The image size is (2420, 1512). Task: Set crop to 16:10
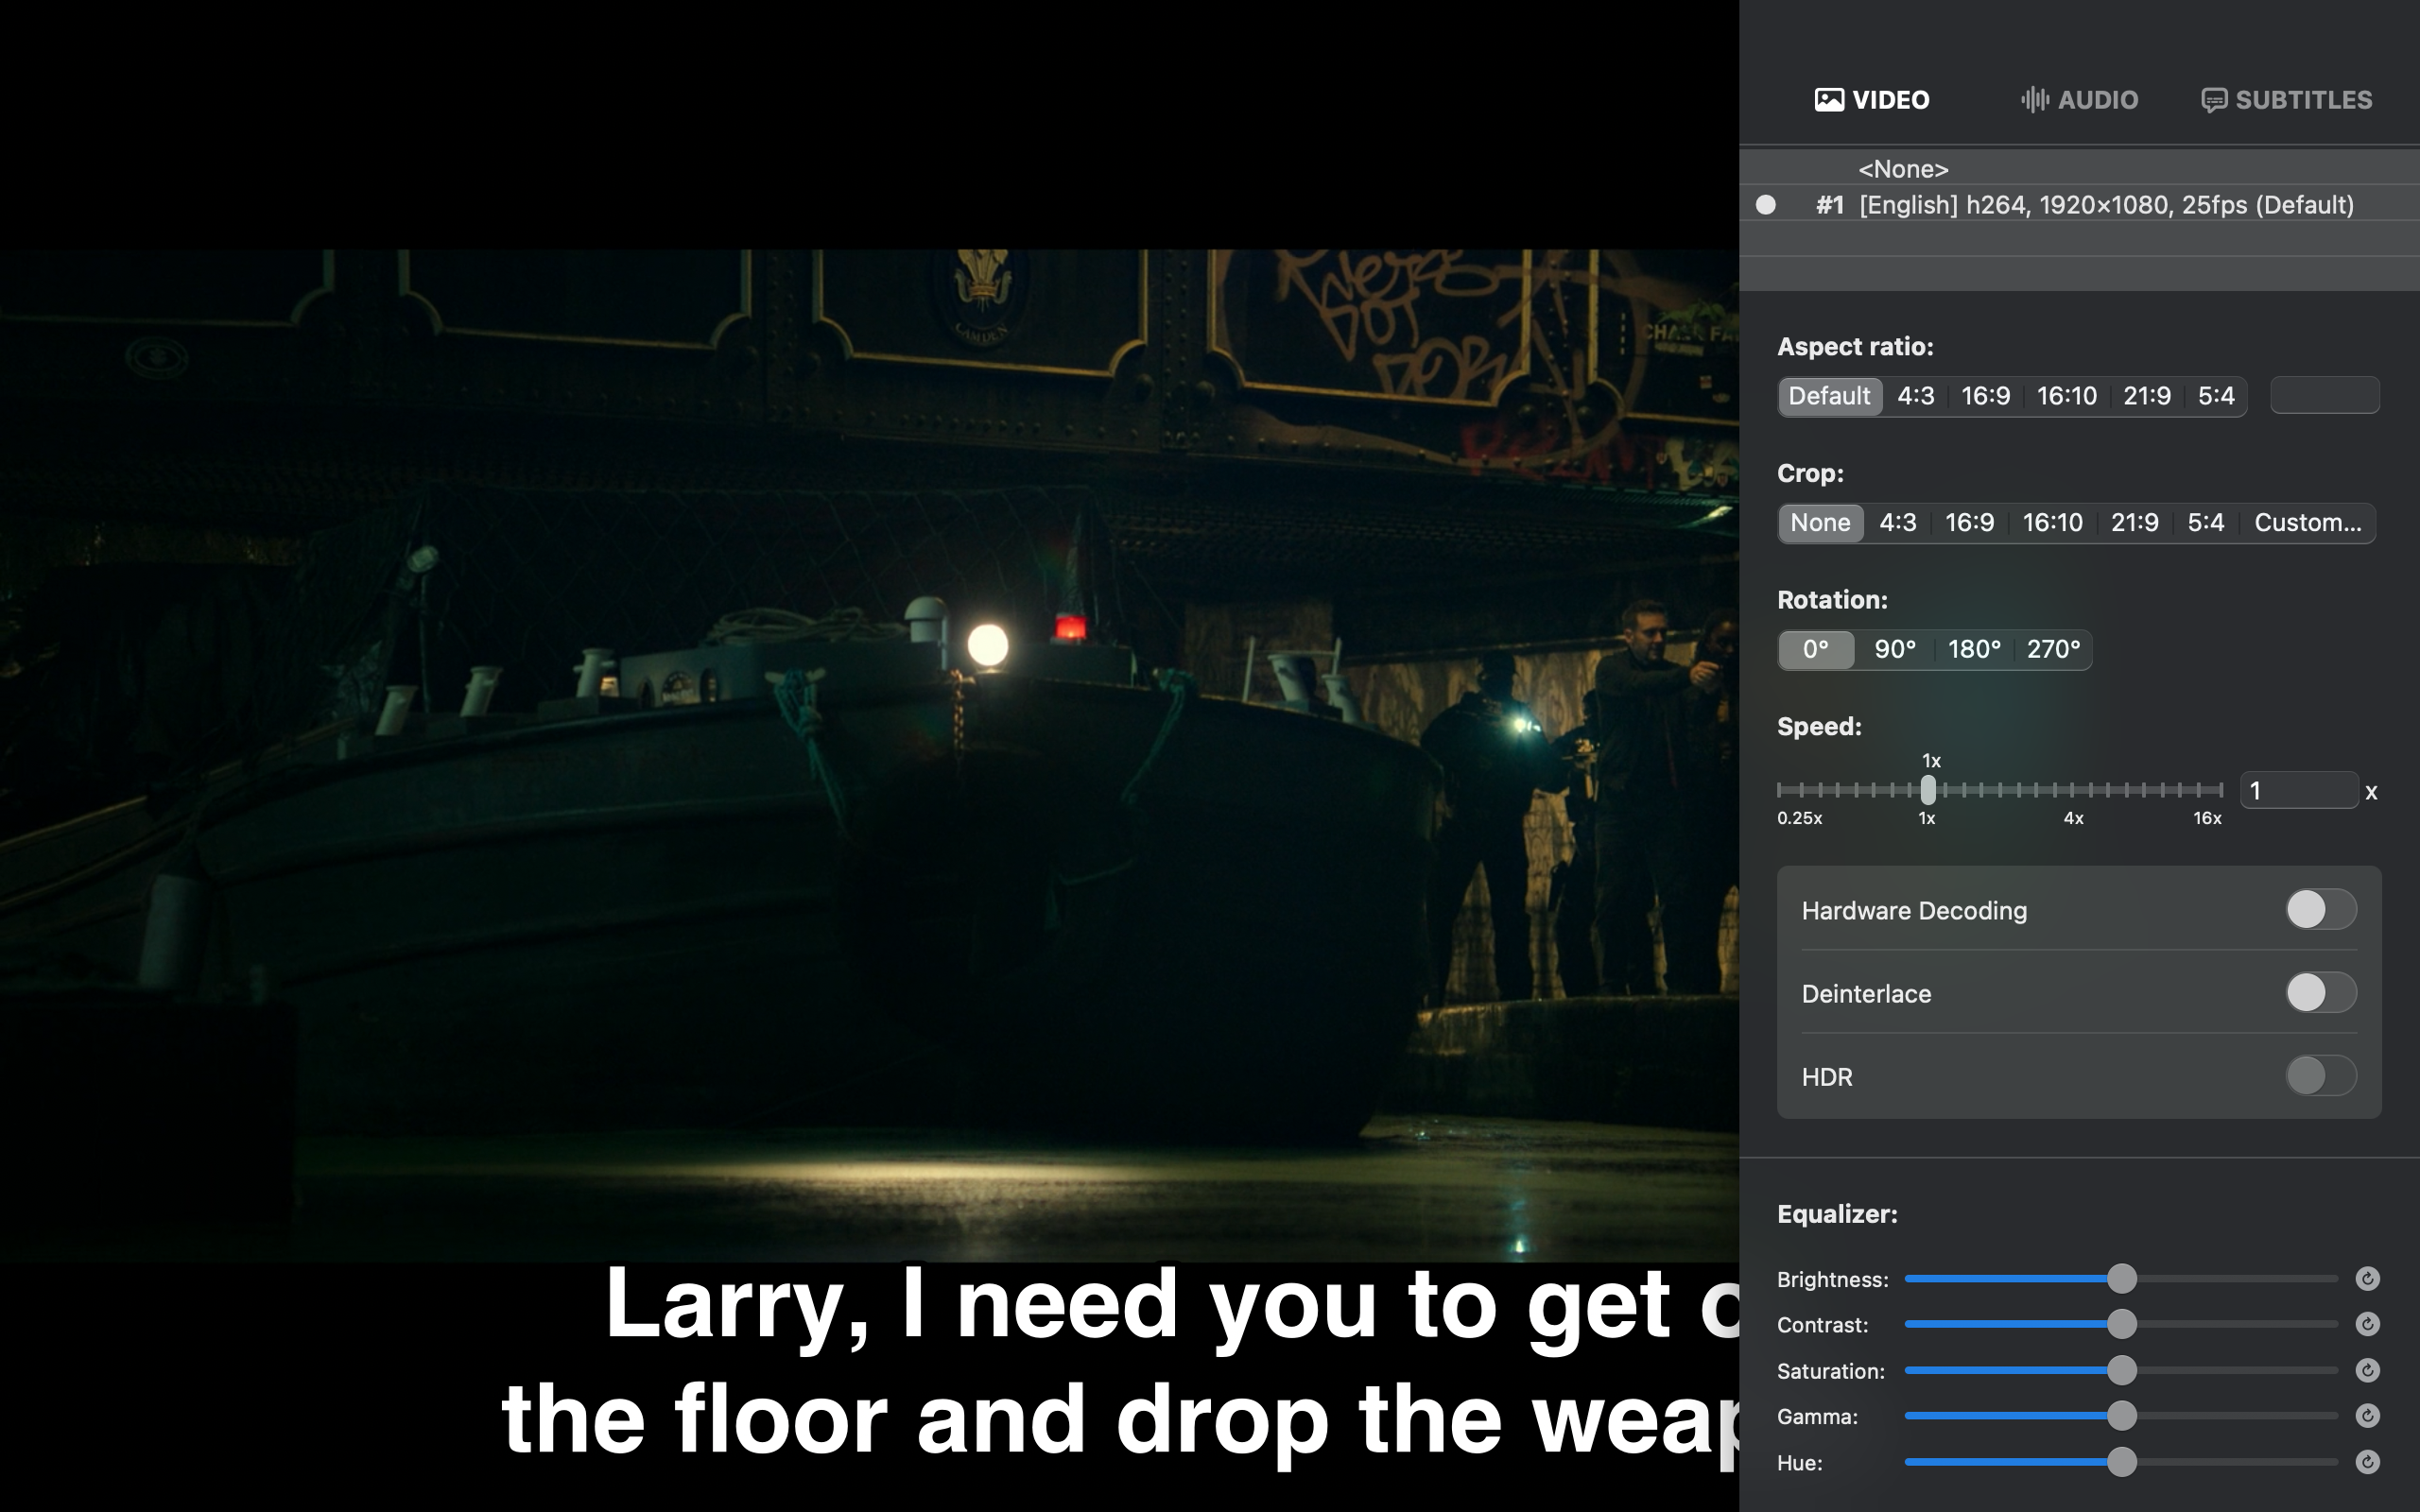click(2052, 523)
